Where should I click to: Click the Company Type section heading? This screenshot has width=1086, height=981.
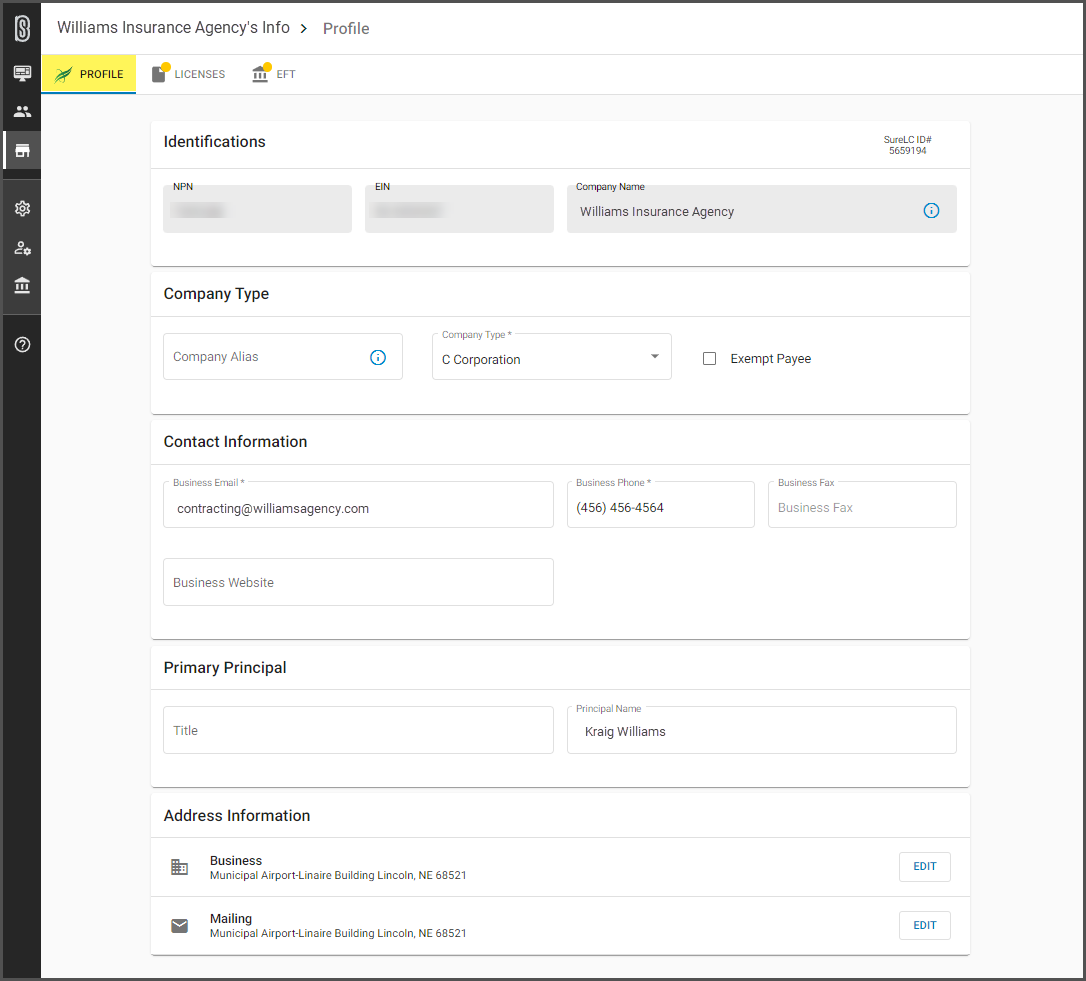click(x=216, y=294)
